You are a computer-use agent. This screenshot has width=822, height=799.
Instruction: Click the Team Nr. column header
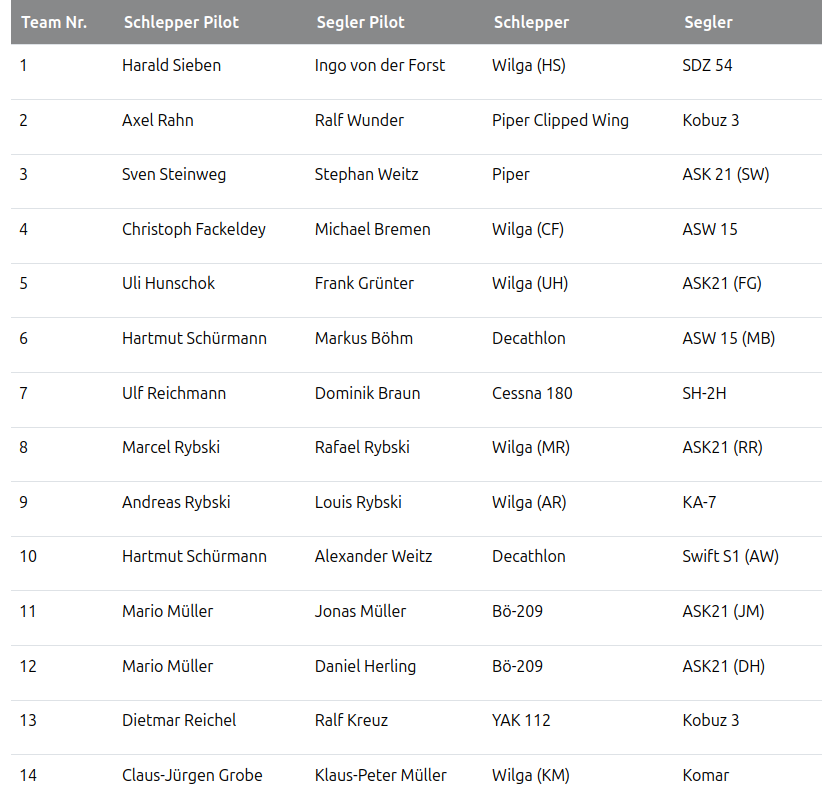(x=54, y=22)
